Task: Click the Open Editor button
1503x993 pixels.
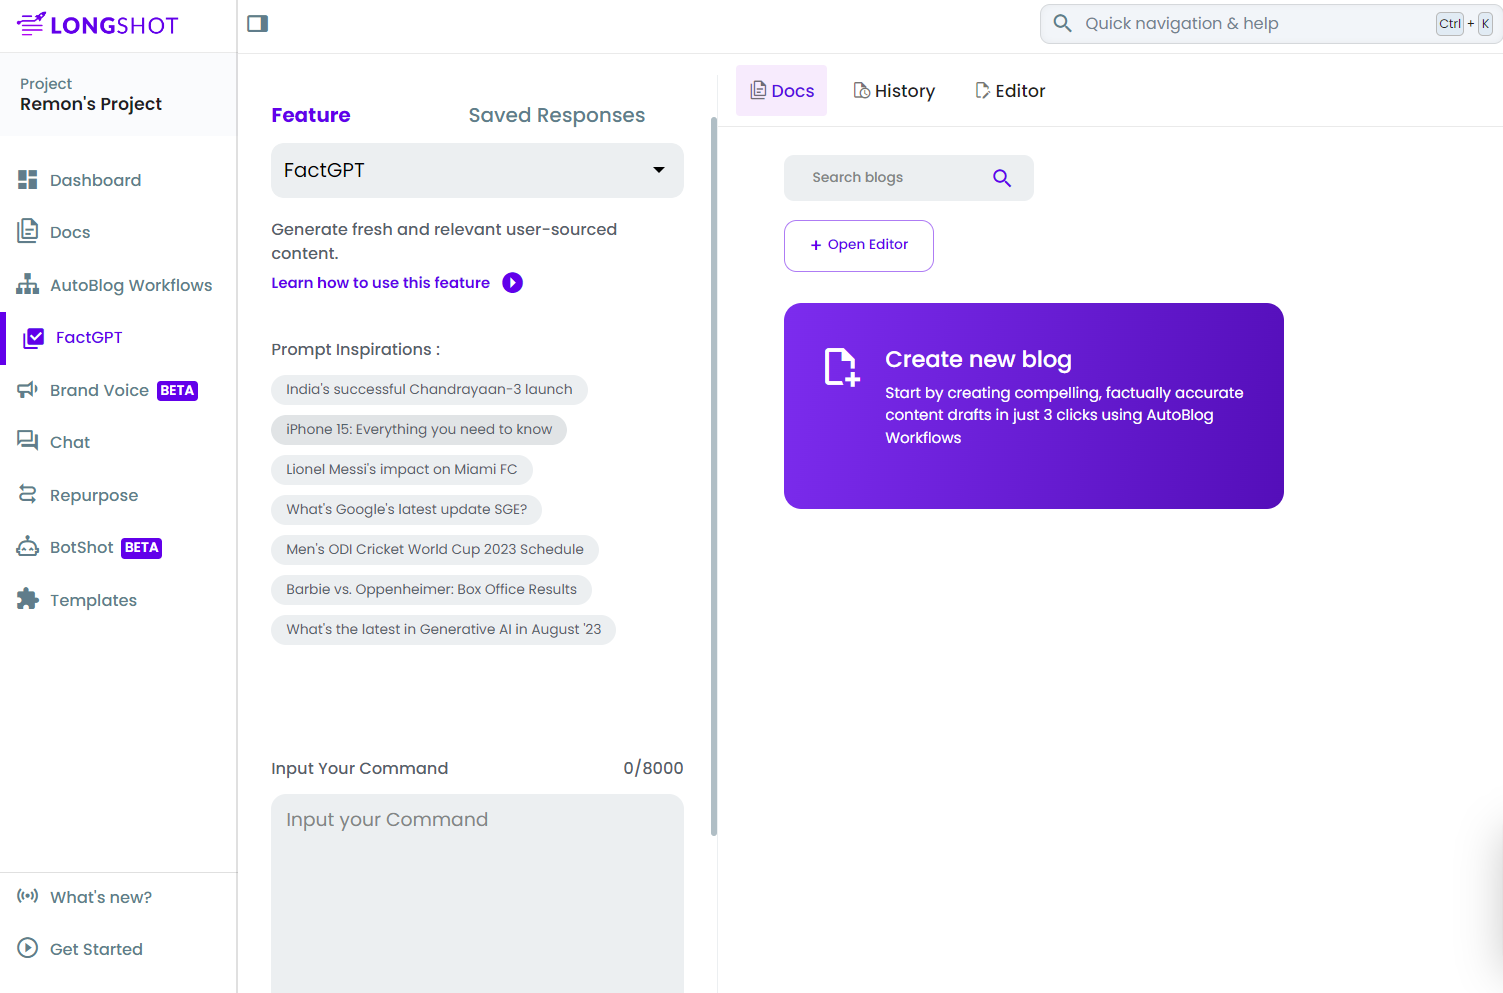Action: click(858, 245)
